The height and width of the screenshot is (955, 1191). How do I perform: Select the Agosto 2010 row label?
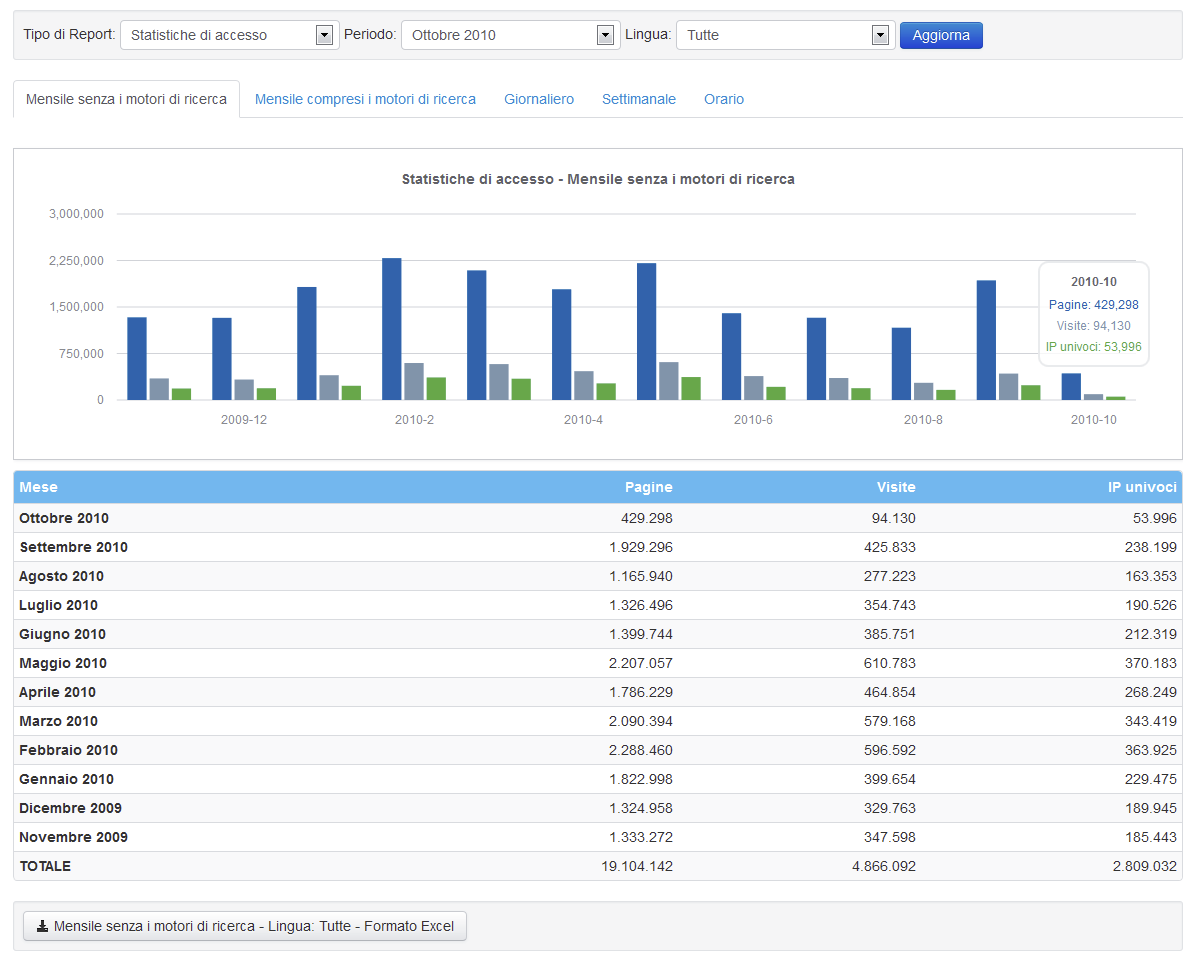pos(62,576)
